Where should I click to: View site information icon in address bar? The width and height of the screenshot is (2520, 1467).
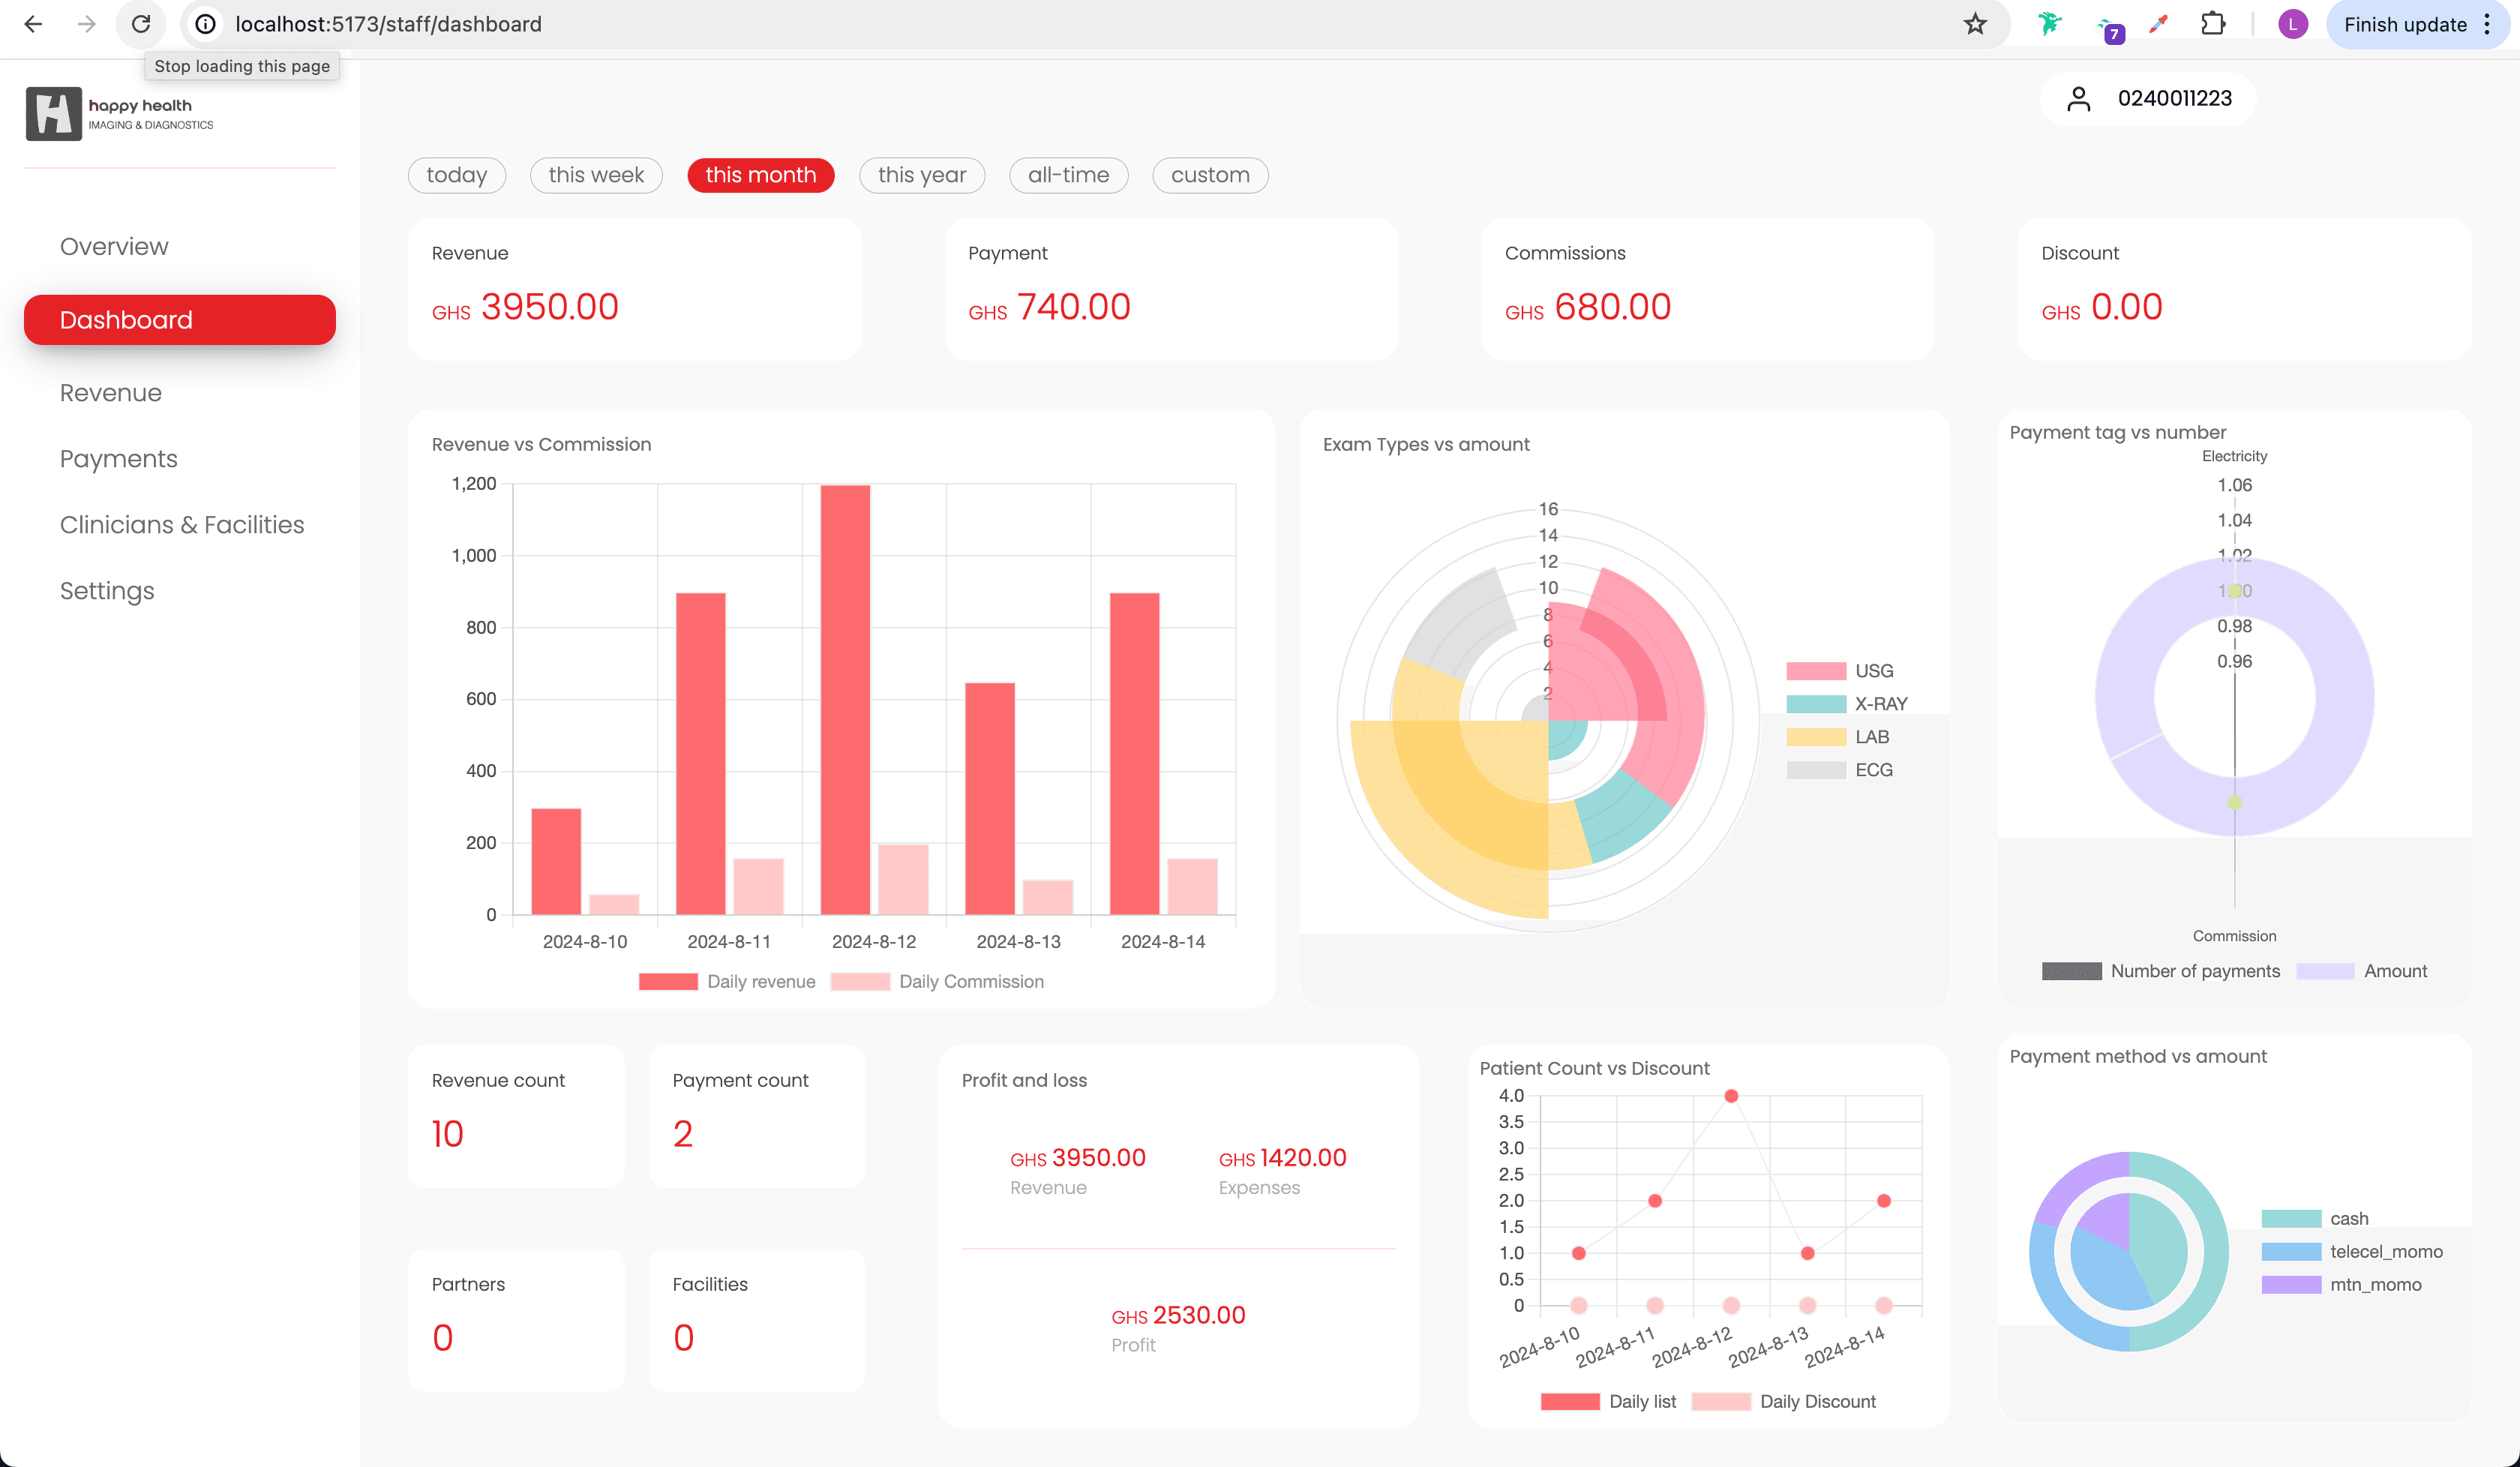click(x=206, y=24)
